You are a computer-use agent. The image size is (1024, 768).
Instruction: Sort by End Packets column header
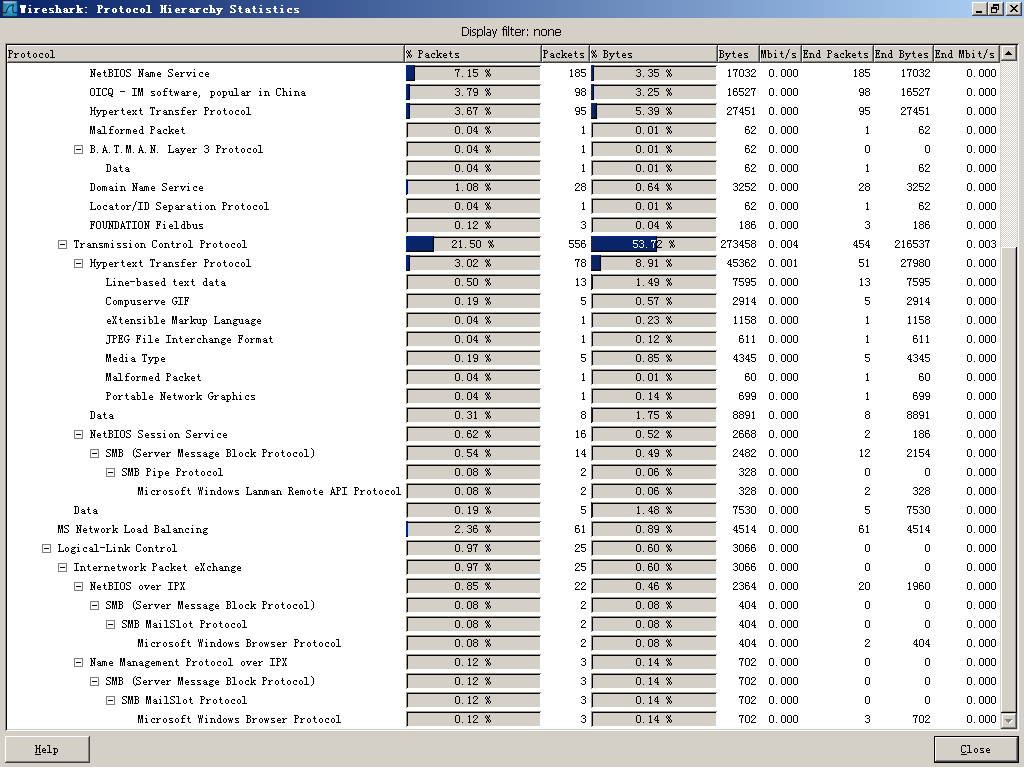(x=836, y=54)
